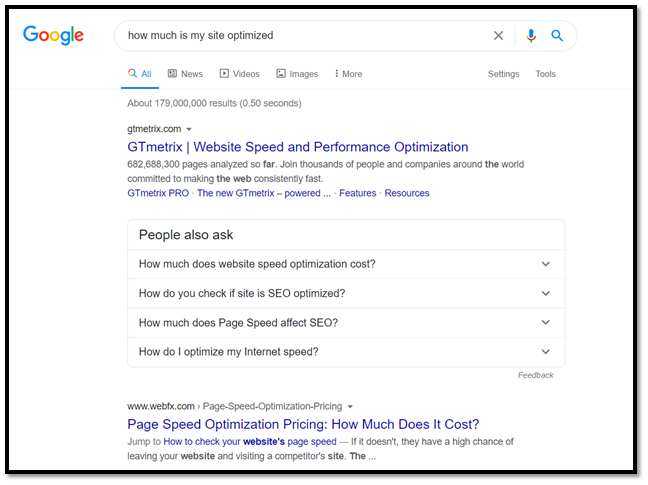Clear the search query with X
Viewport: 648px width, 485px height.
(498, 36)
